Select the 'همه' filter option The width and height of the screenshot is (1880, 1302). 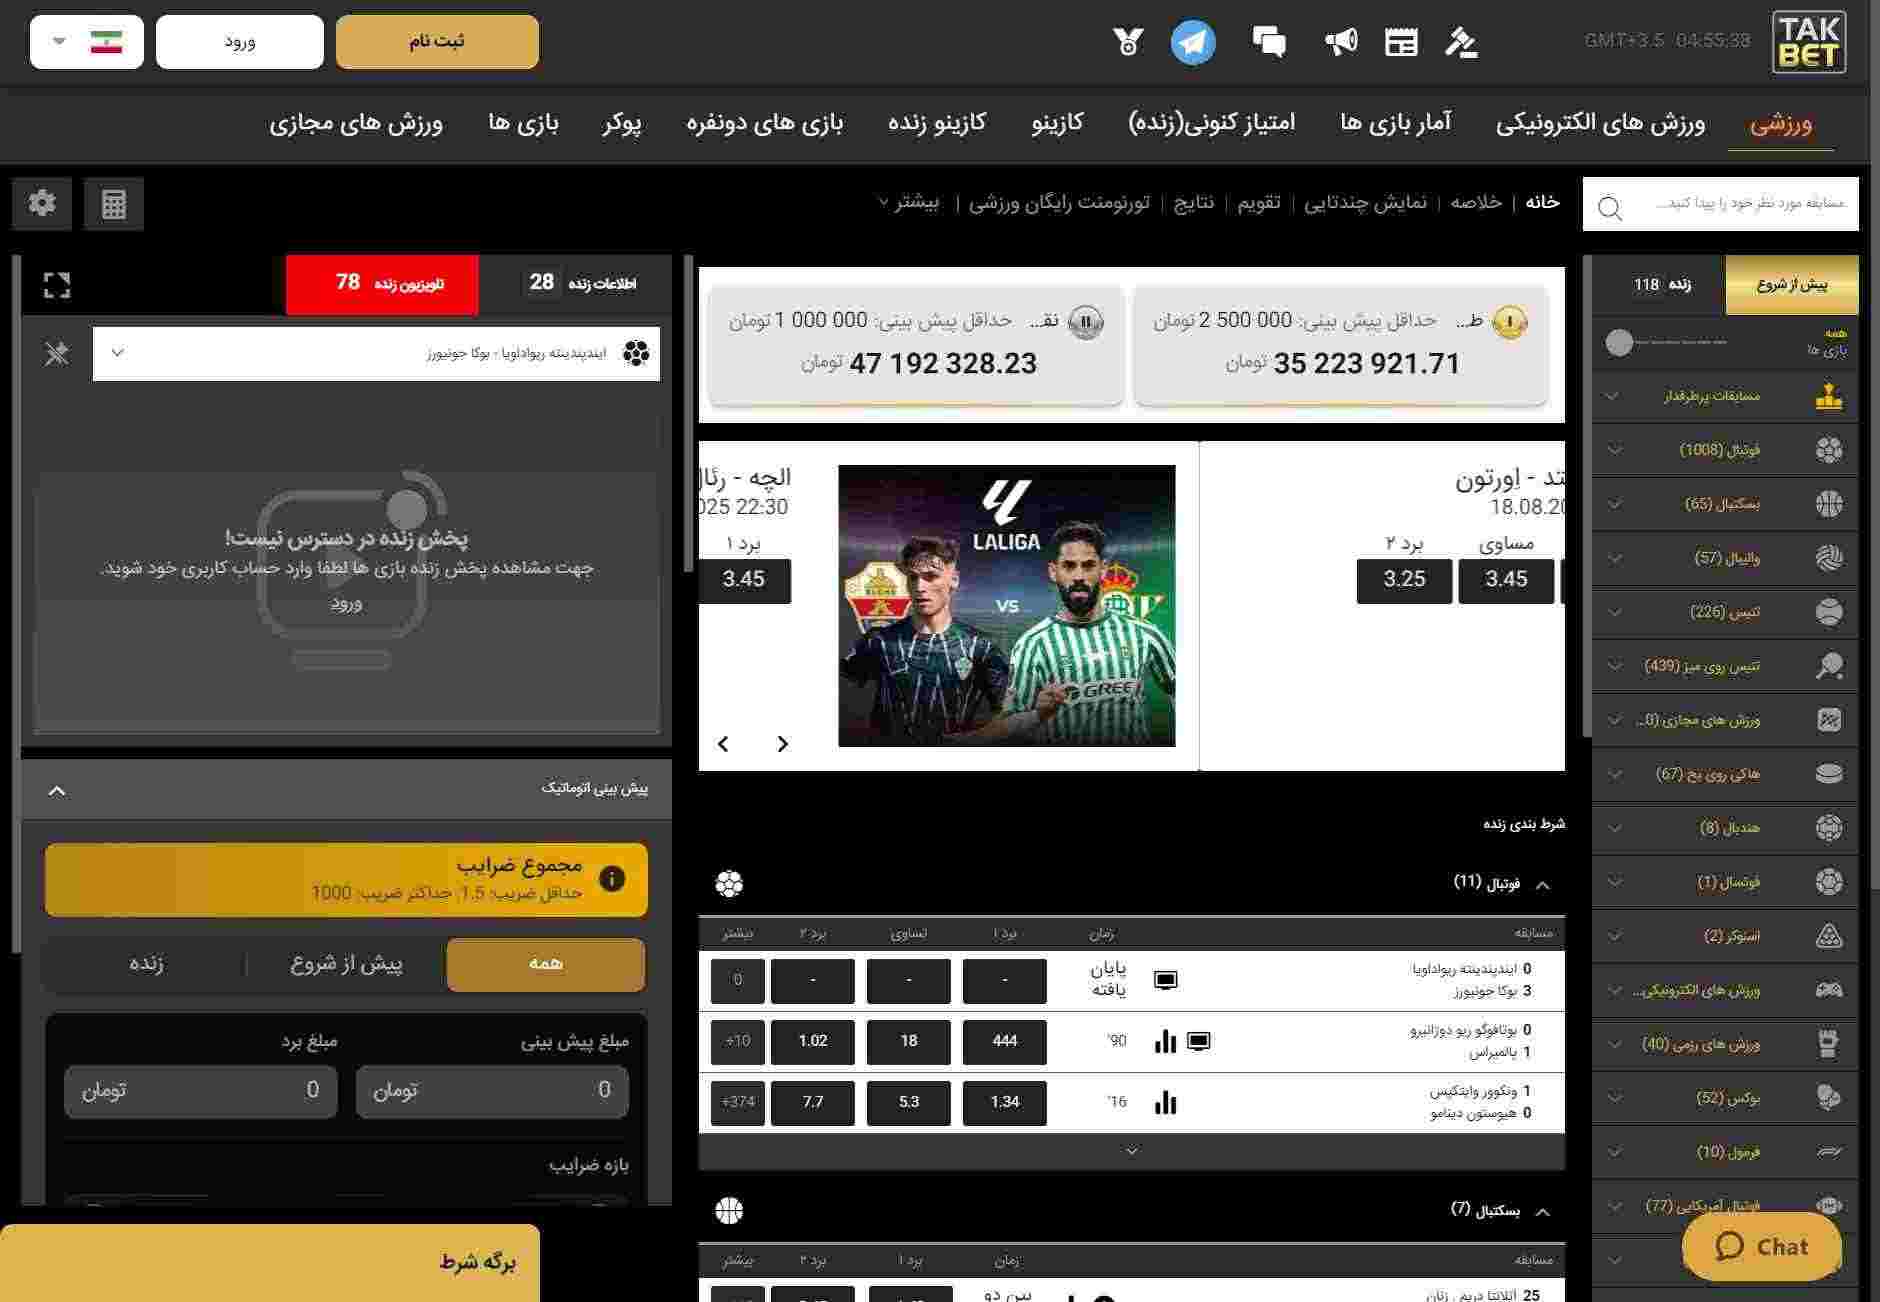tap(545, 964)
